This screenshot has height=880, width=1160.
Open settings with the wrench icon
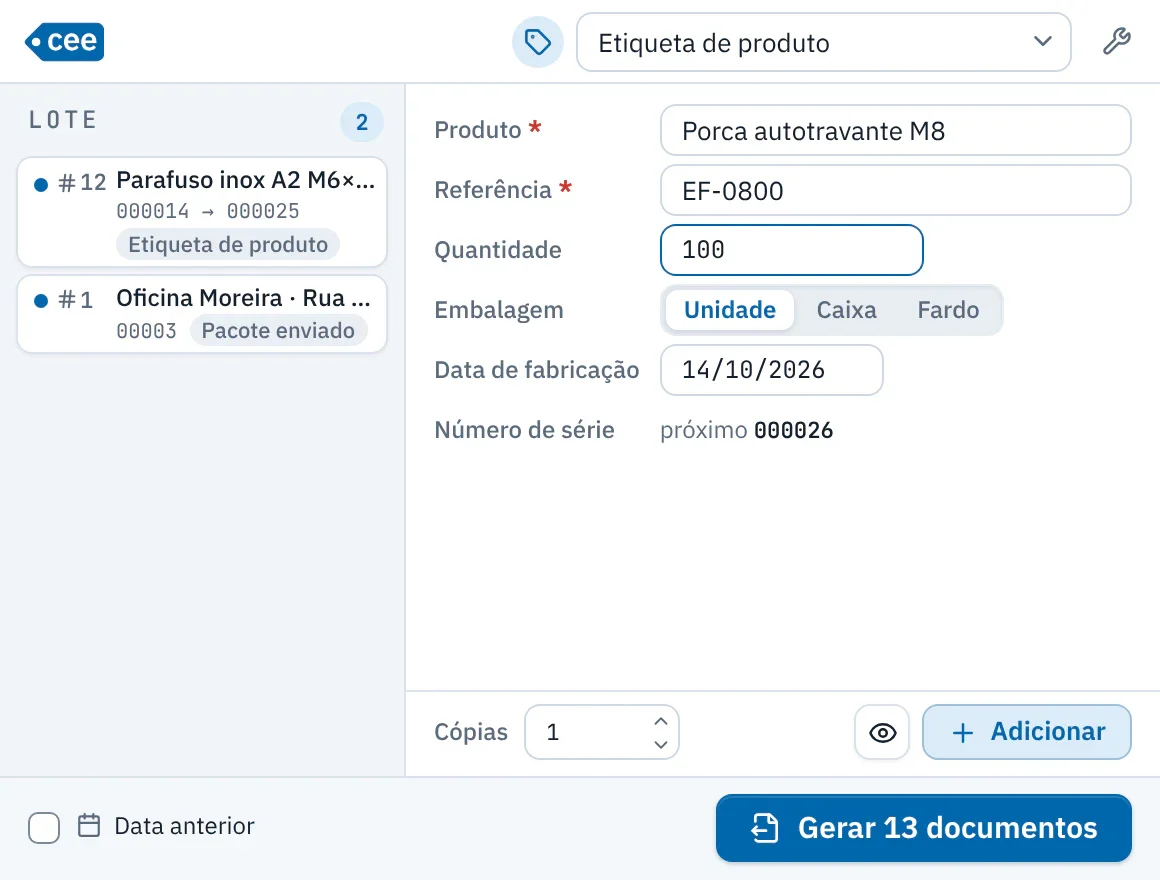[1116, 41]
